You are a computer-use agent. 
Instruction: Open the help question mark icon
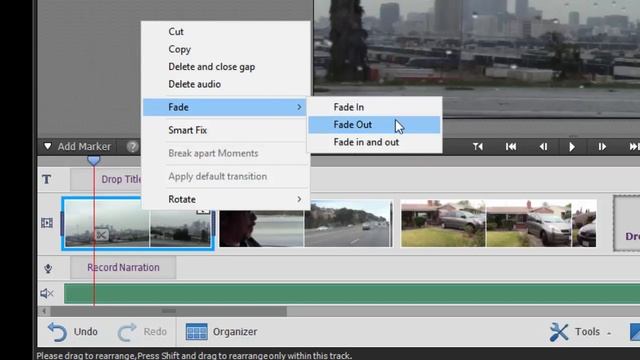(x=132, y=147)
